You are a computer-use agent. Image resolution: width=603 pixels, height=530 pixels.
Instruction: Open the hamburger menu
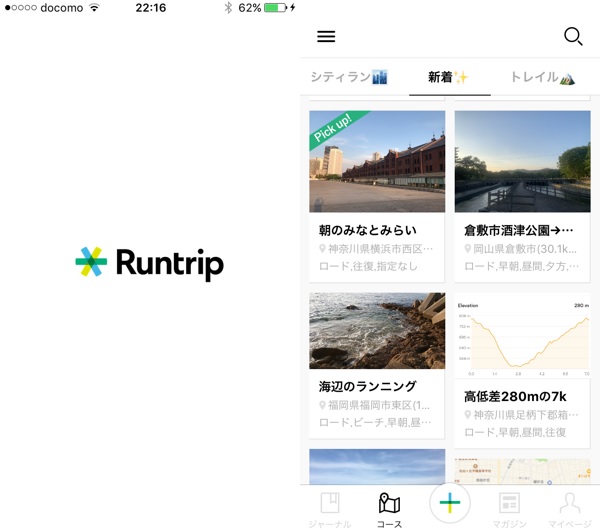(326, 37)
